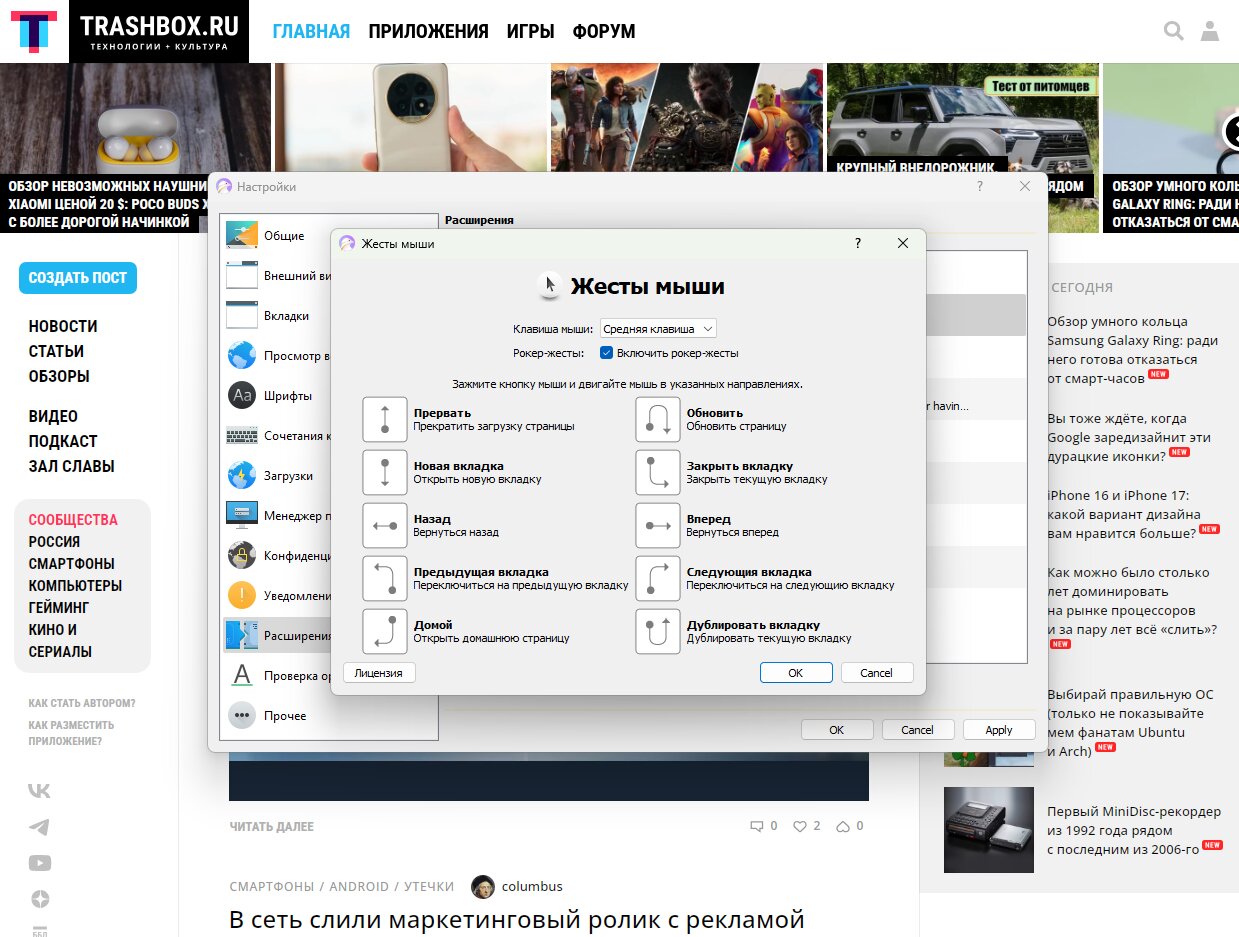This screenshot has height=937, width=1239.
Task: Expand the Клавиша мыши dropdown
Action: 658,329
